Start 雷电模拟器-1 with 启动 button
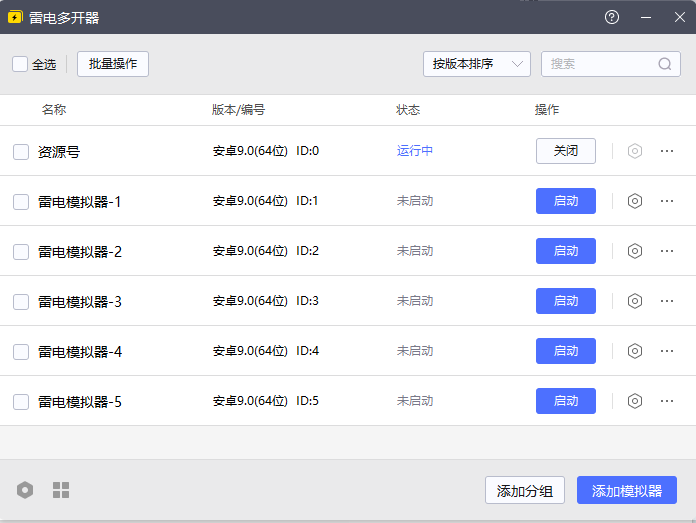The image size is (696, 523). click(566, 201)
